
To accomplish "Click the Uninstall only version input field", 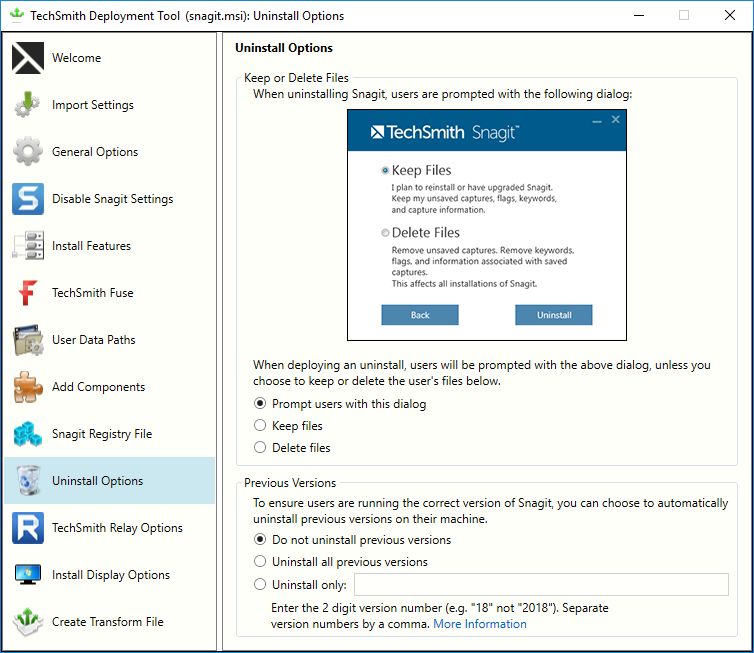I will click(541, 585).
